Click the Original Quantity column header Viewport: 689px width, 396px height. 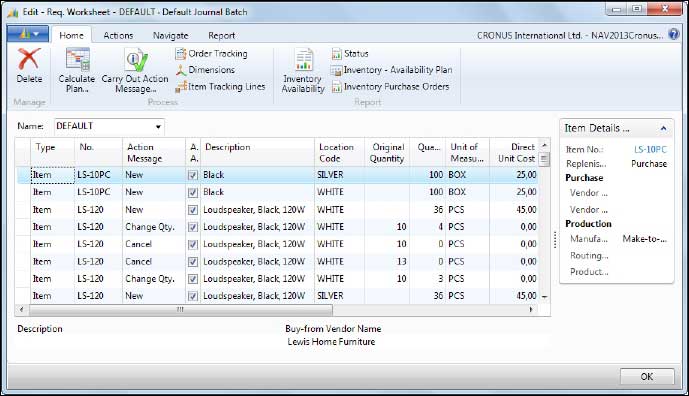pos(387,153)
